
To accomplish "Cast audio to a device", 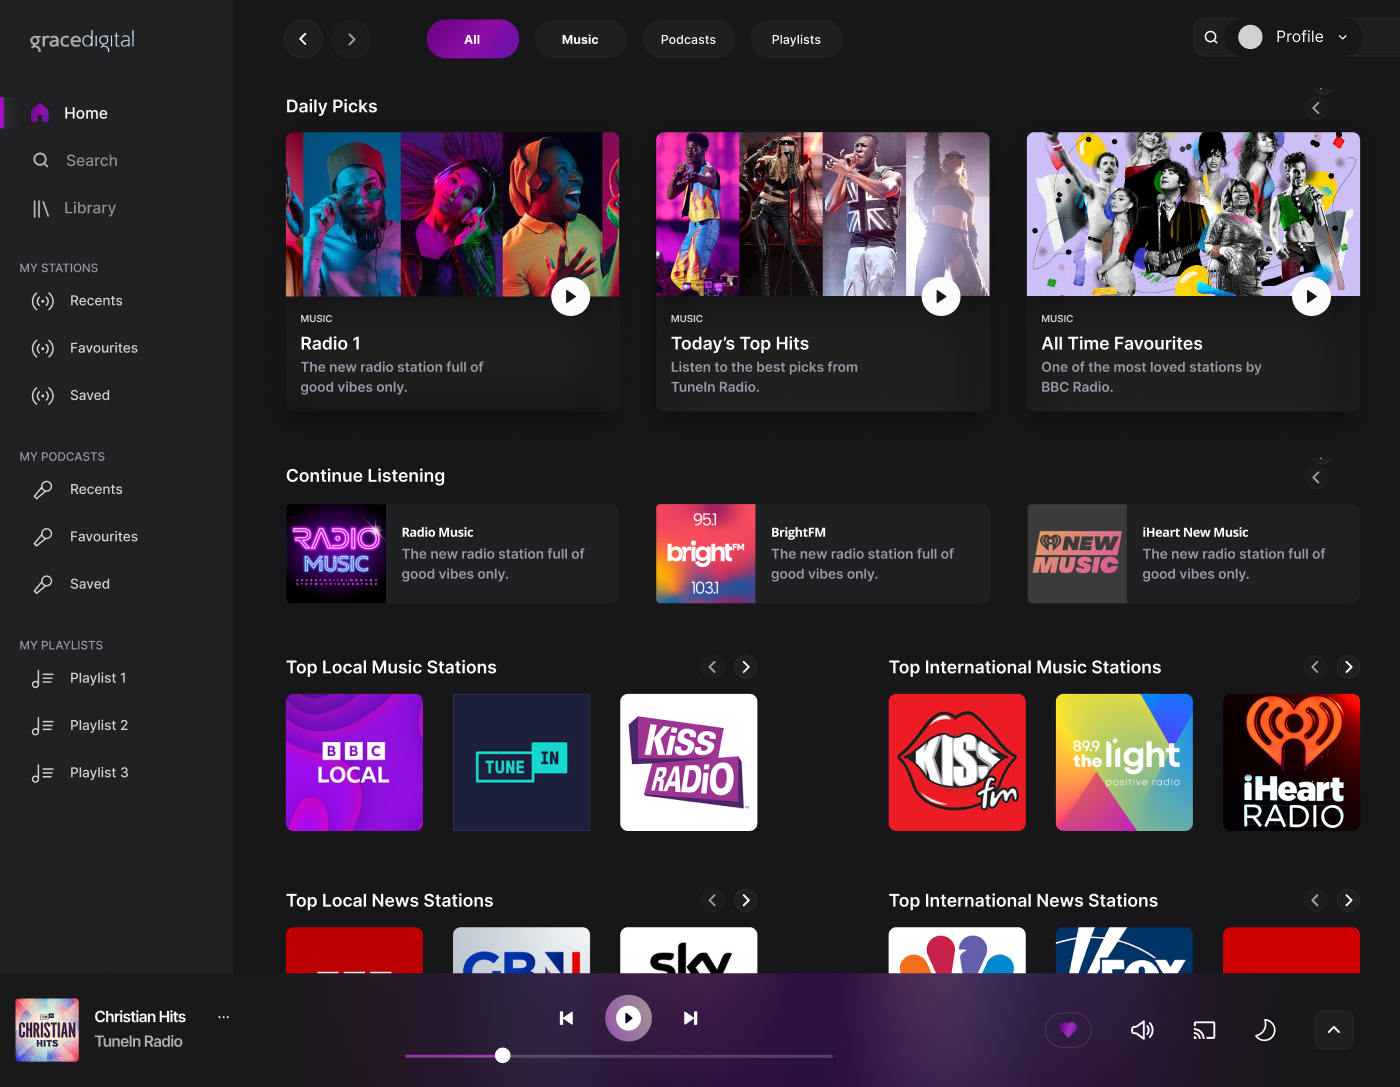I will click(1204, 1030).
